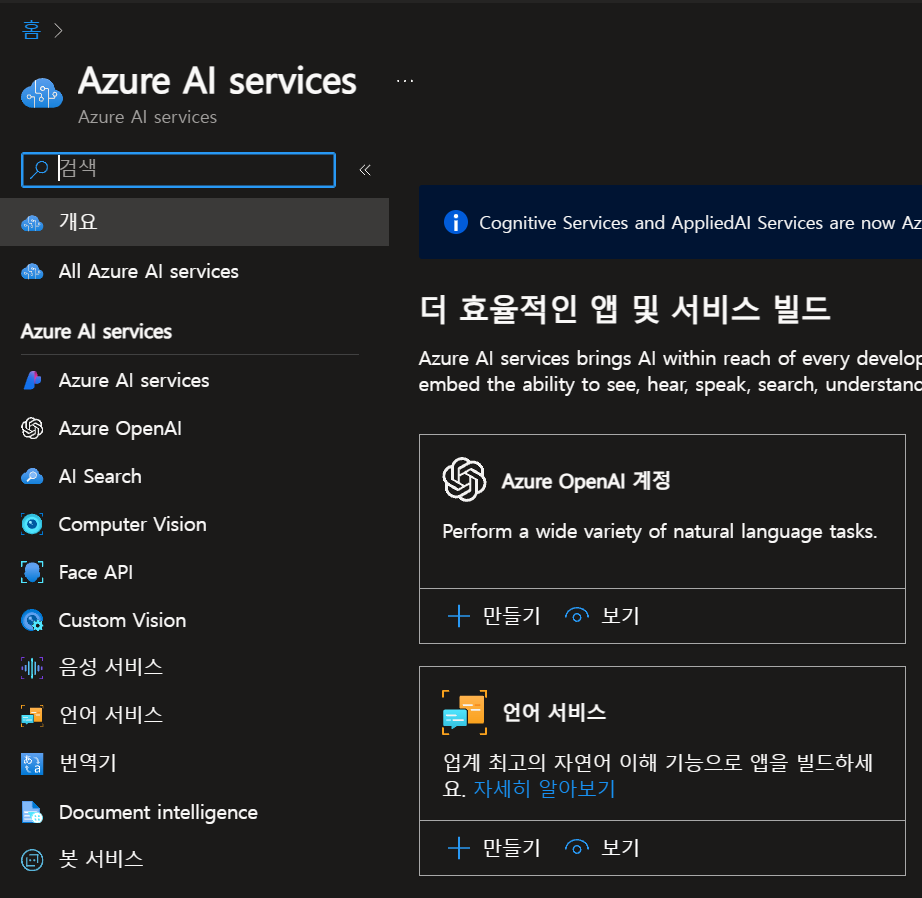Click the 홈 breadcrumb link
Viewport: 922px width, 898px height.
point(31,30)
